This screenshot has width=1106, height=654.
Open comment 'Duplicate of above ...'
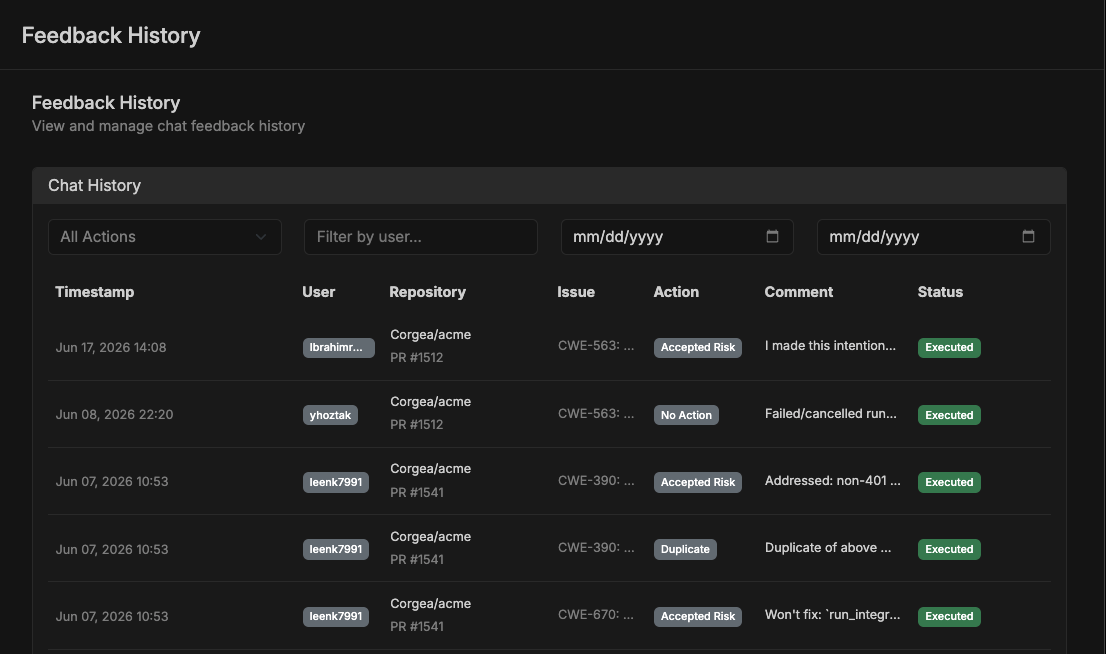click(x=828, y=547)
